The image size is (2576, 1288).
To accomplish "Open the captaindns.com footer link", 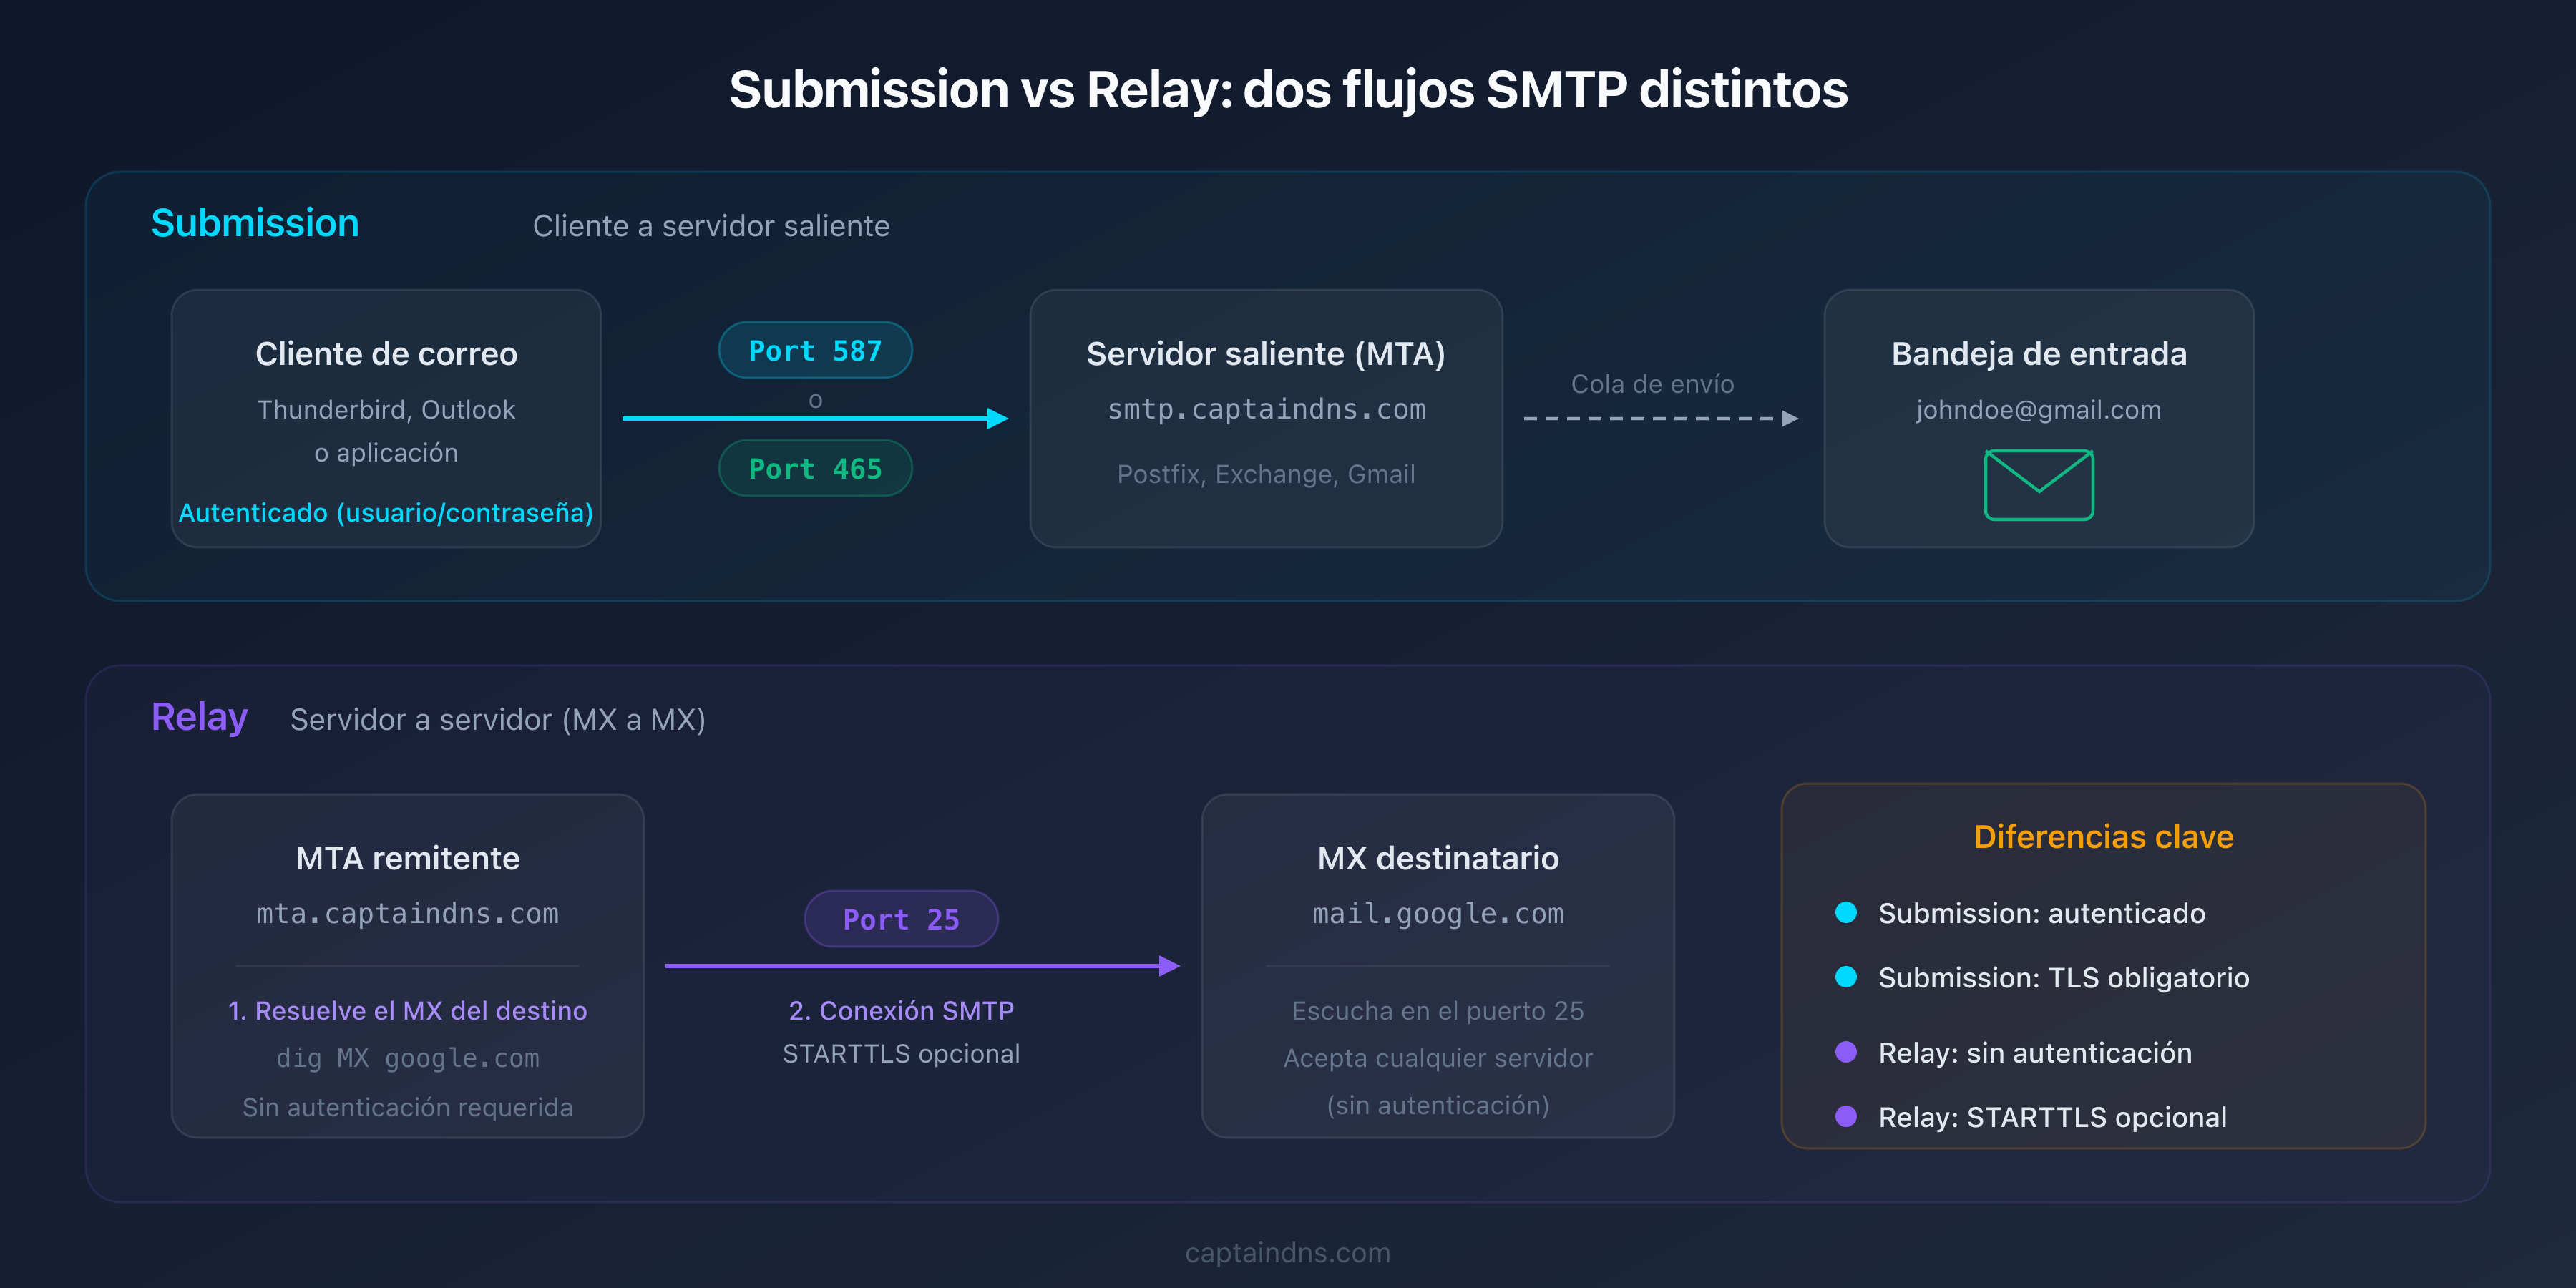I will (x=1287, y=1252).
